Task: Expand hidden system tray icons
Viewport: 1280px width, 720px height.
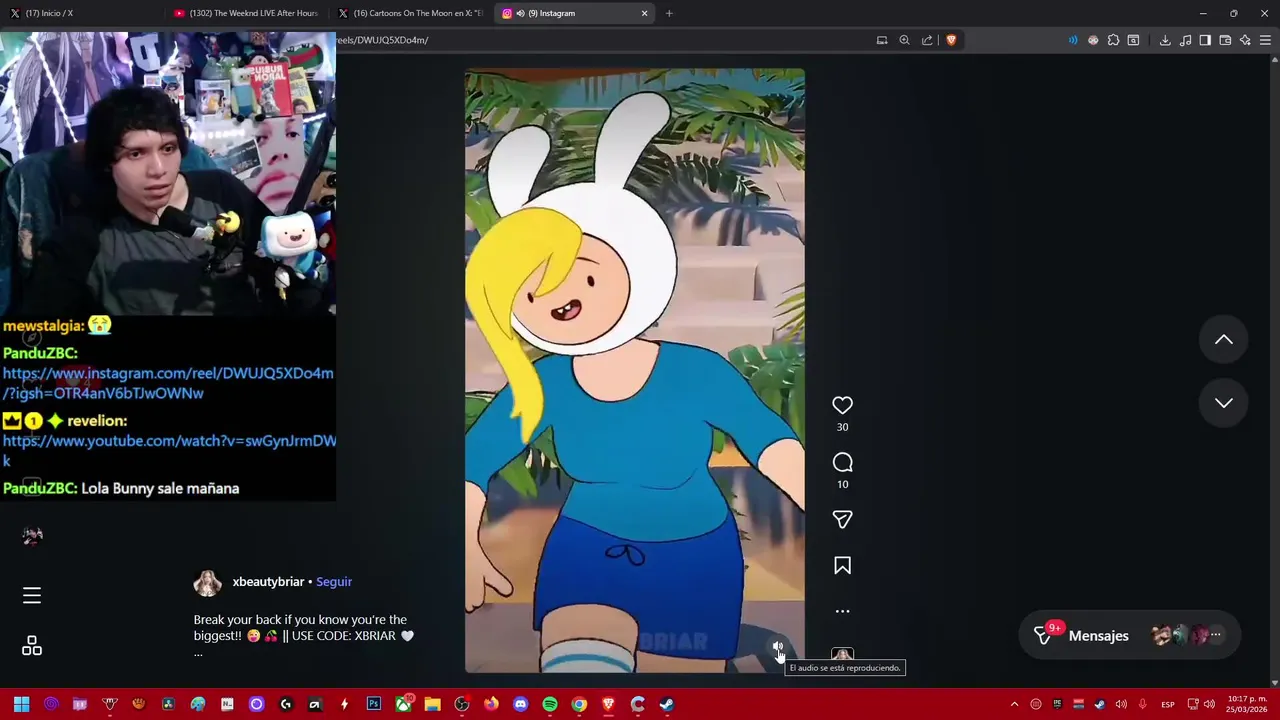Action: point(1014,704)
